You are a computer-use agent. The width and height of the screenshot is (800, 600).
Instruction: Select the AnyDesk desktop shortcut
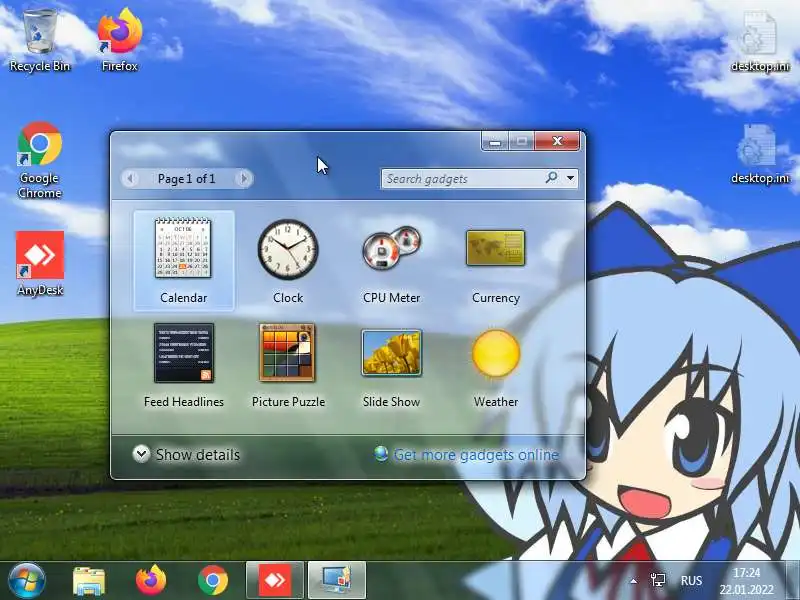point(40,263)
